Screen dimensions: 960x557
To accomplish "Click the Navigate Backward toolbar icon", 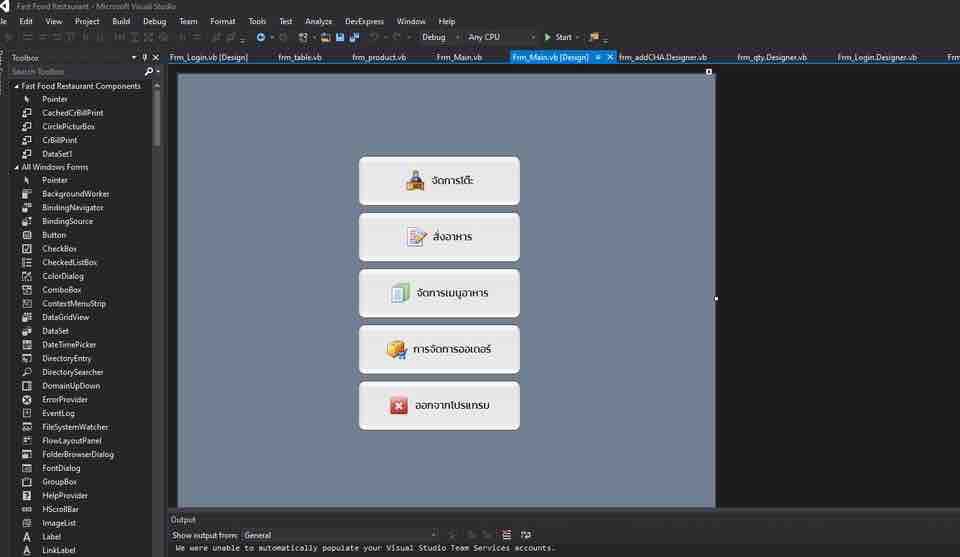I will 261,37.
